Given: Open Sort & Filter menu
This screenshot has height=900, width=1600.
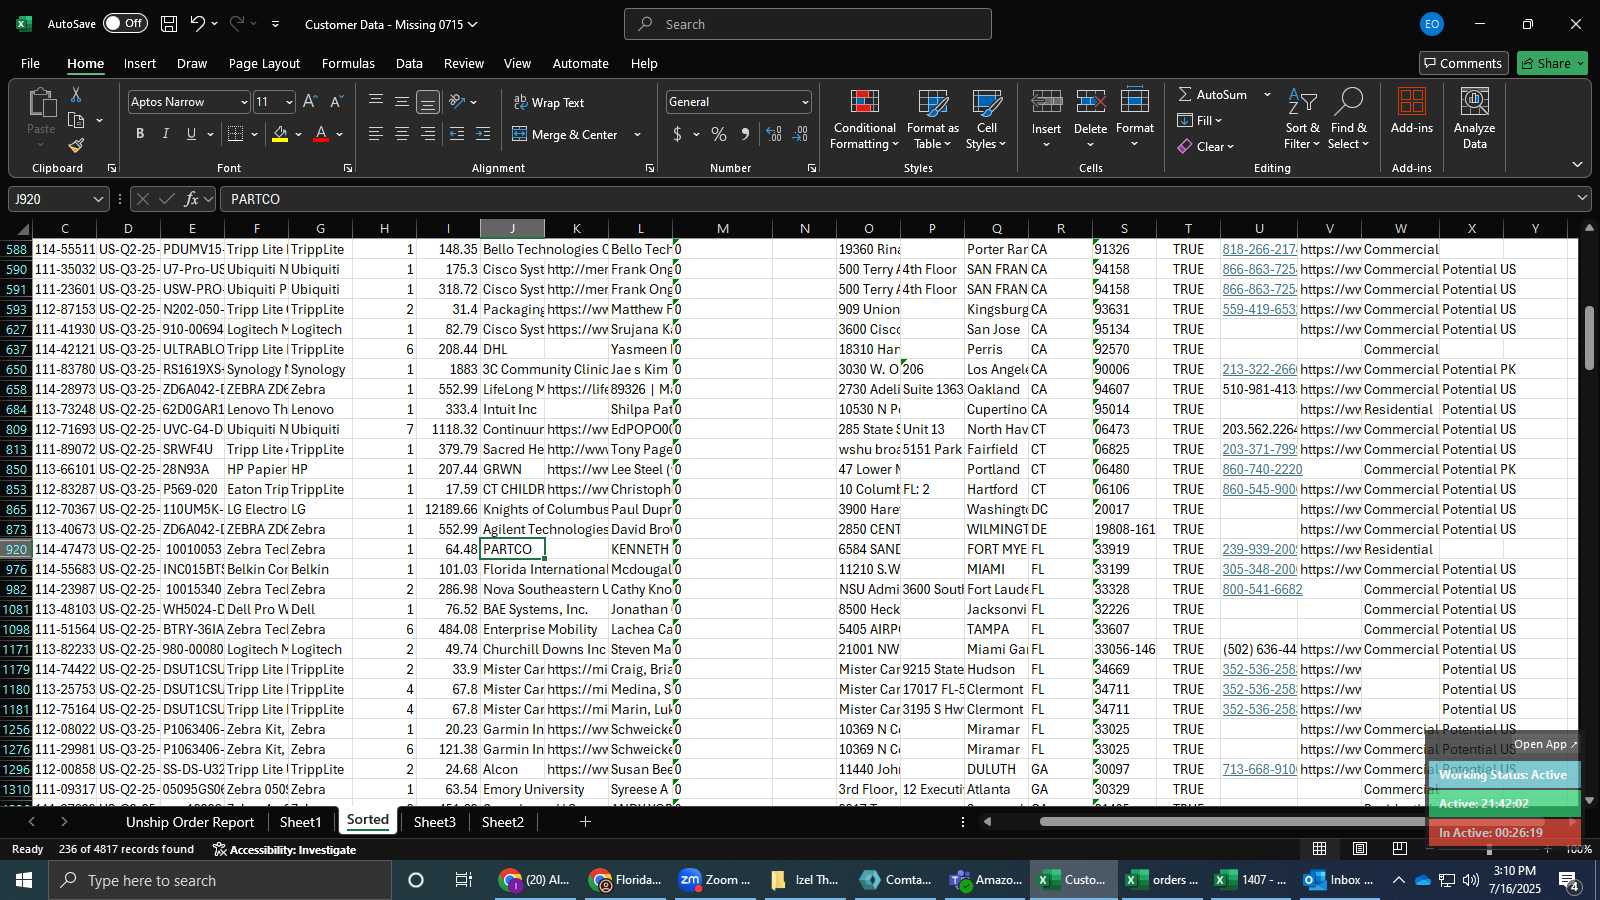Looking at the screenshot, I should tap(1302, 120).
